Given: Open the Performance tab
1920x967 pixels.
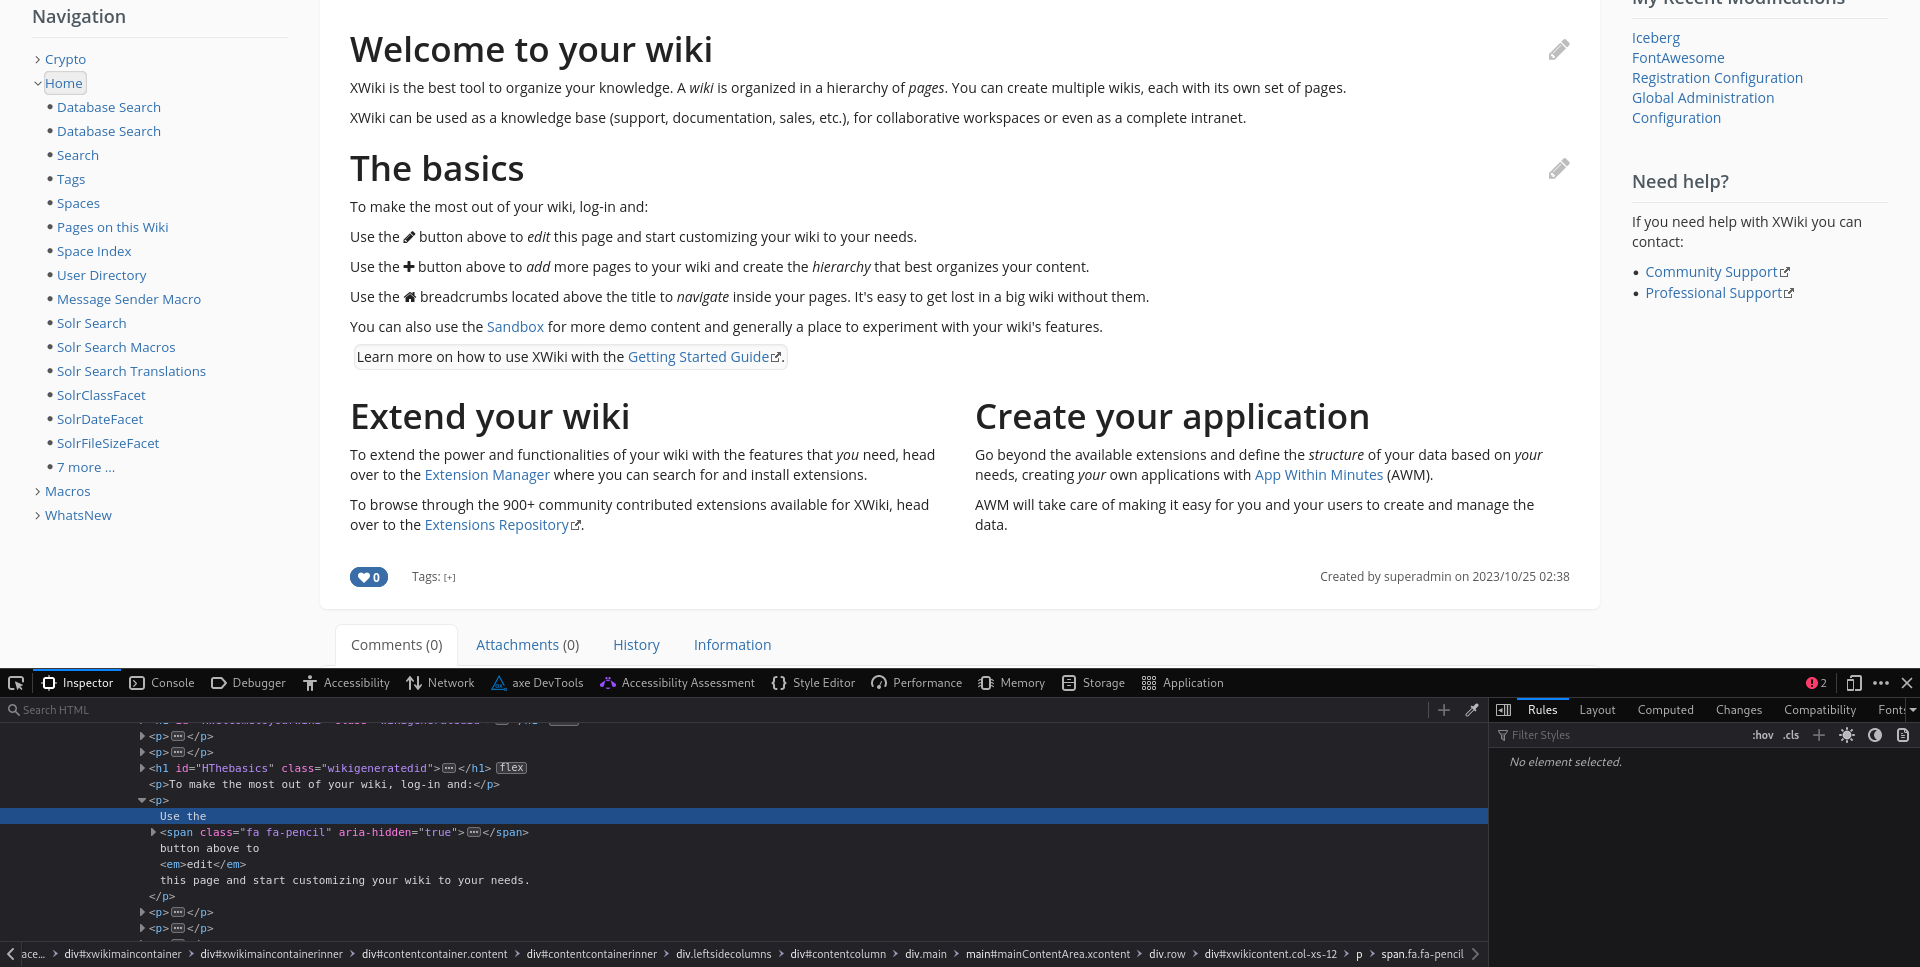Looking at the screenshot, I should click(x=916, y=683).
